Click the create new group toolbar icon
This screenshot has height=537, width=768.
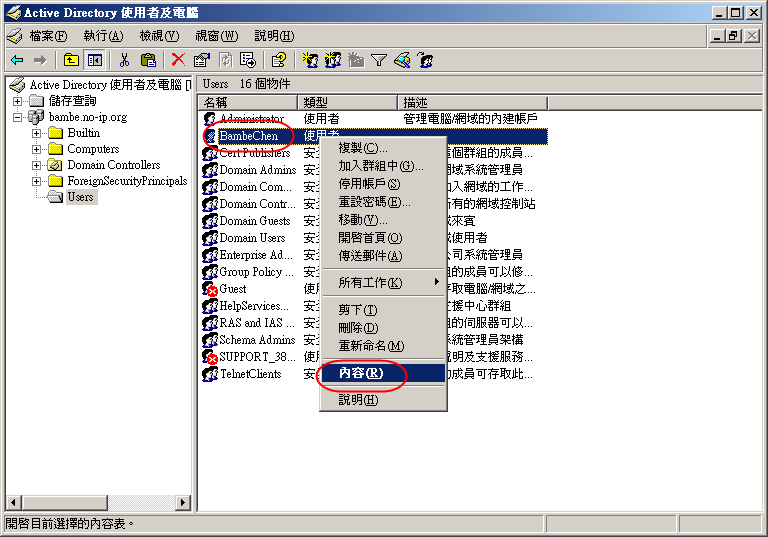point(333,60)
